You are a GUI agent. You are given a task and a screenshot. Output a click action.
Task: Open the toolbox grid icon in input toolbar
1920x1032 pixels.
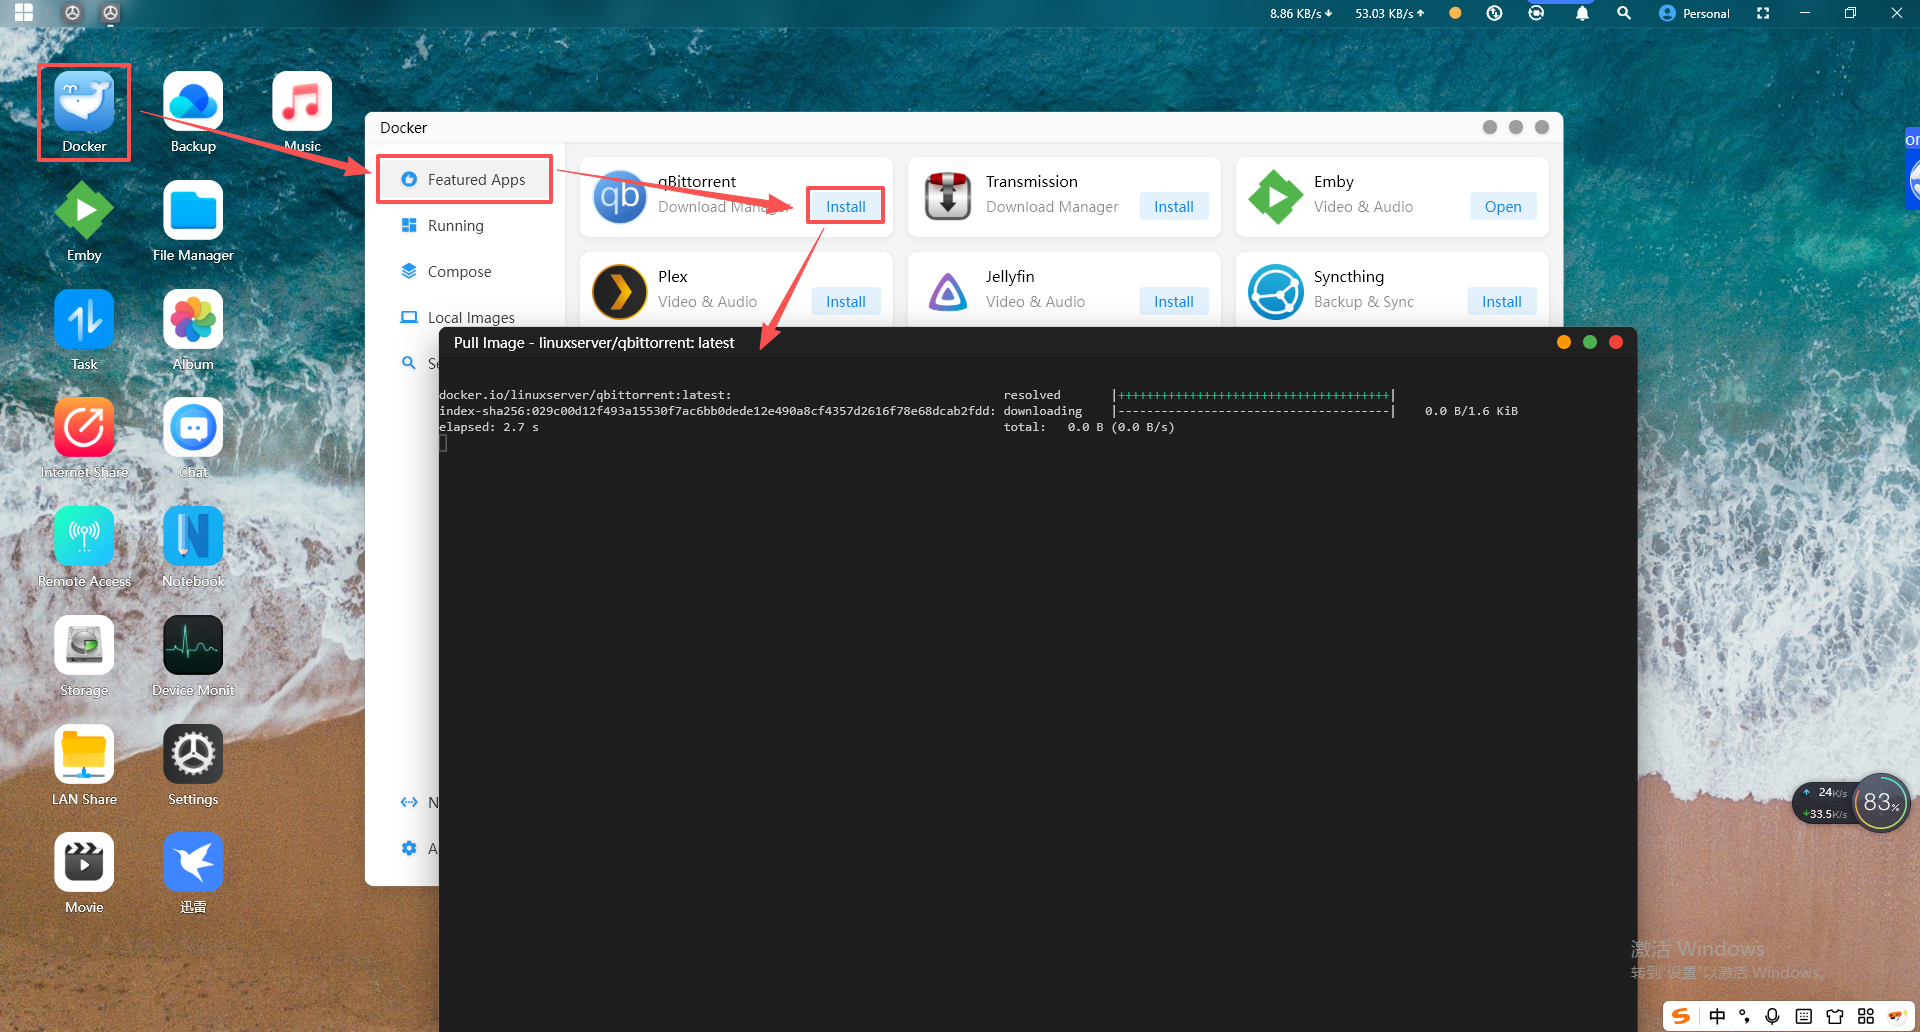pos(1866,1016)
